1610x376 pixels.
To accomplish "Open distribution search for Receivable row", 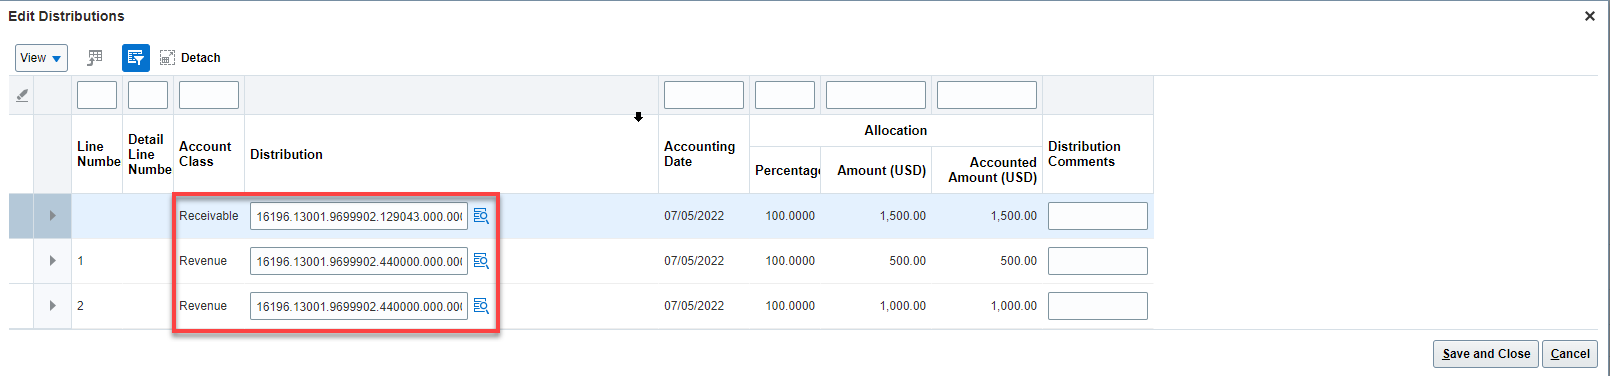I will 481,216.
